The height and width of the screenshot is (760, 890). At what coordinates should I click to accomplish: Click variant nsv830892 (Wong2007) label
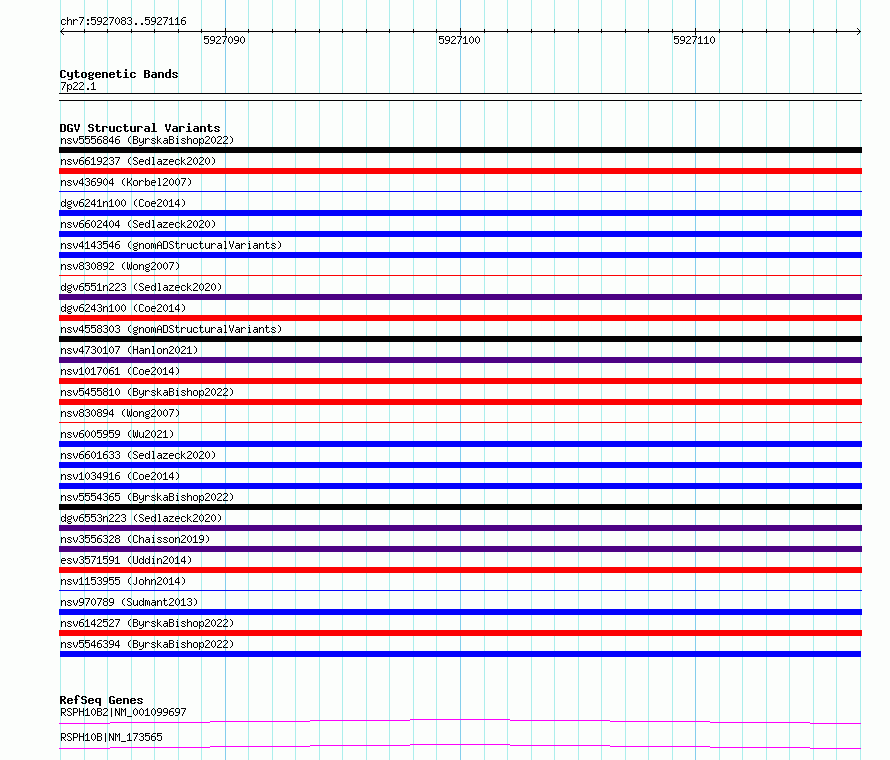(x=120, y=266)
